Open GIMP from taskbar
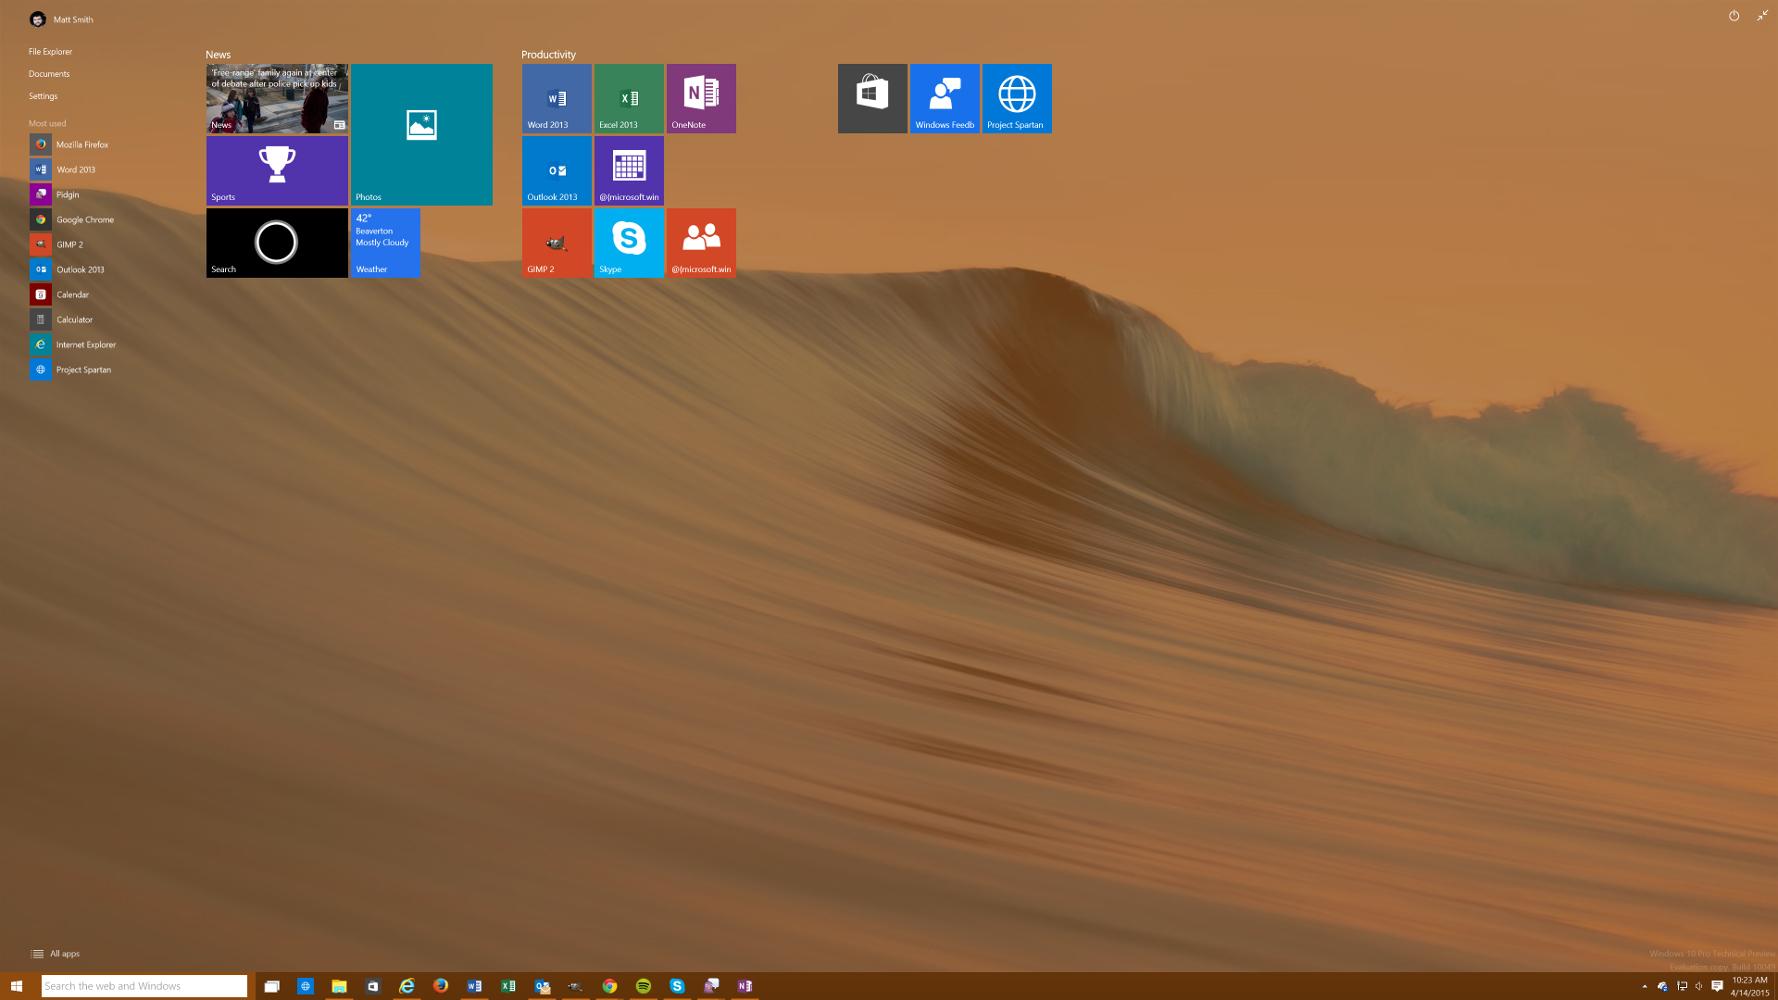The width and height of the screenshot is (1778, 1000). [575, 986]
